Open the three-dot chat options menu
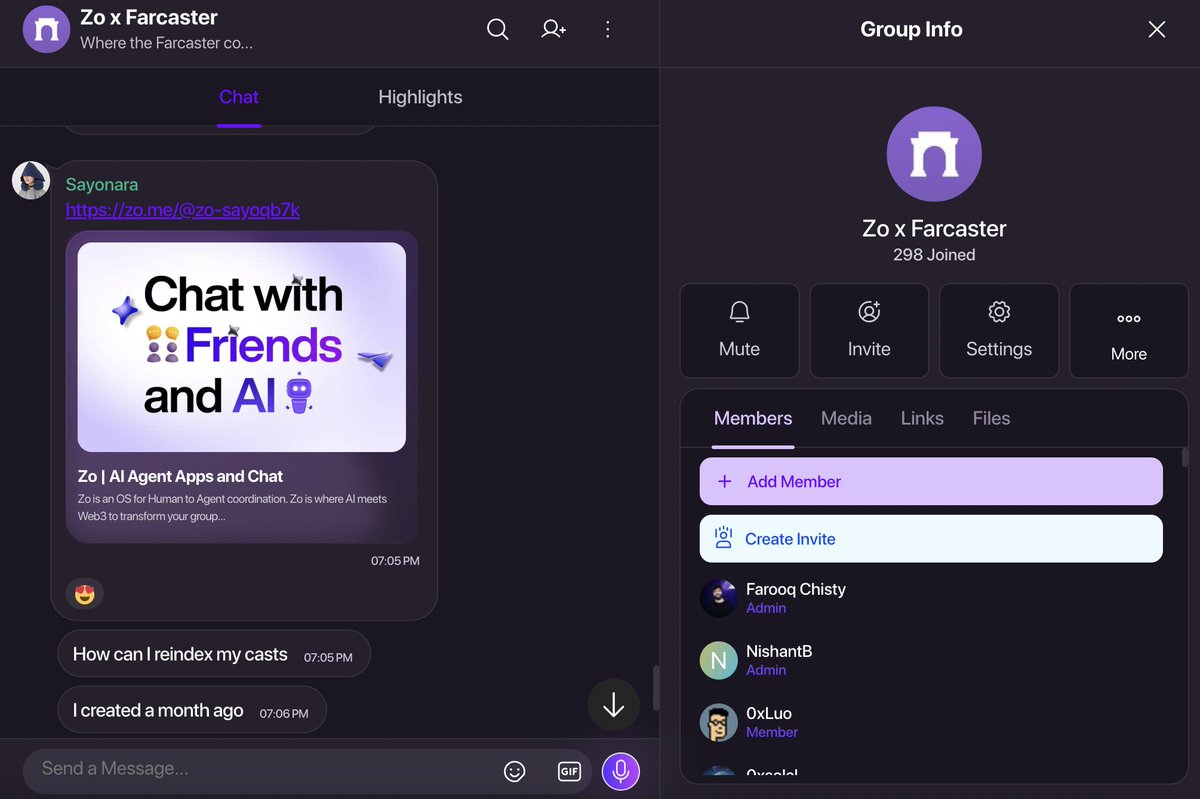 coord(608,29)
